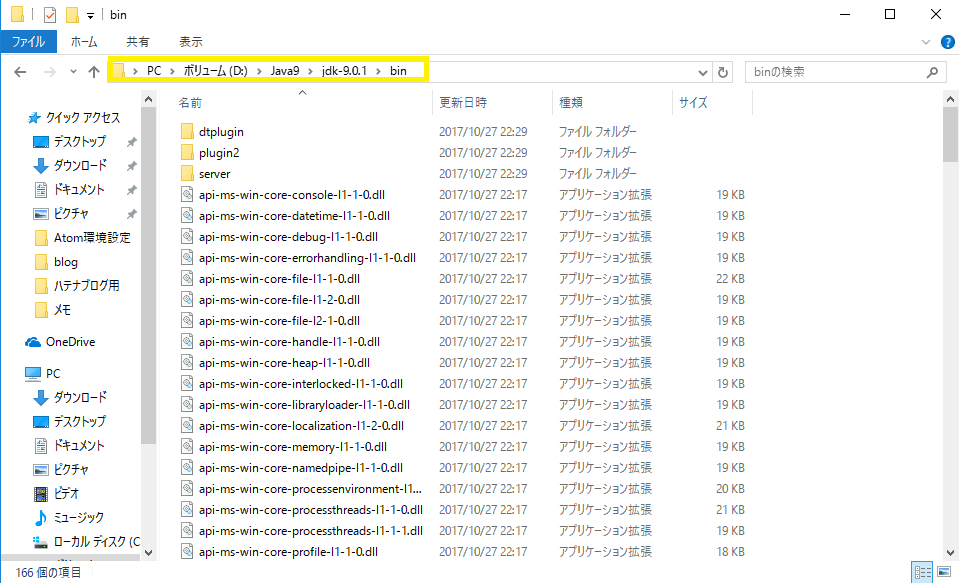Open ローカル ディスク (C drive in sidebar
This screenshot has height=583, width=959.
click(x=97, y=541)
